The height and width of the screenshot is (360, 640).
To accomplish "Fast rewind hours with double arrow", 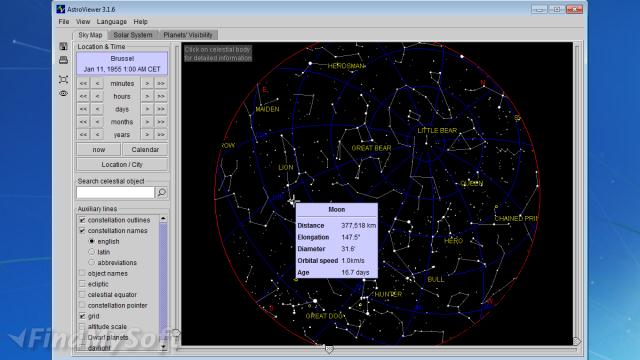I will [x=83, y=96].
